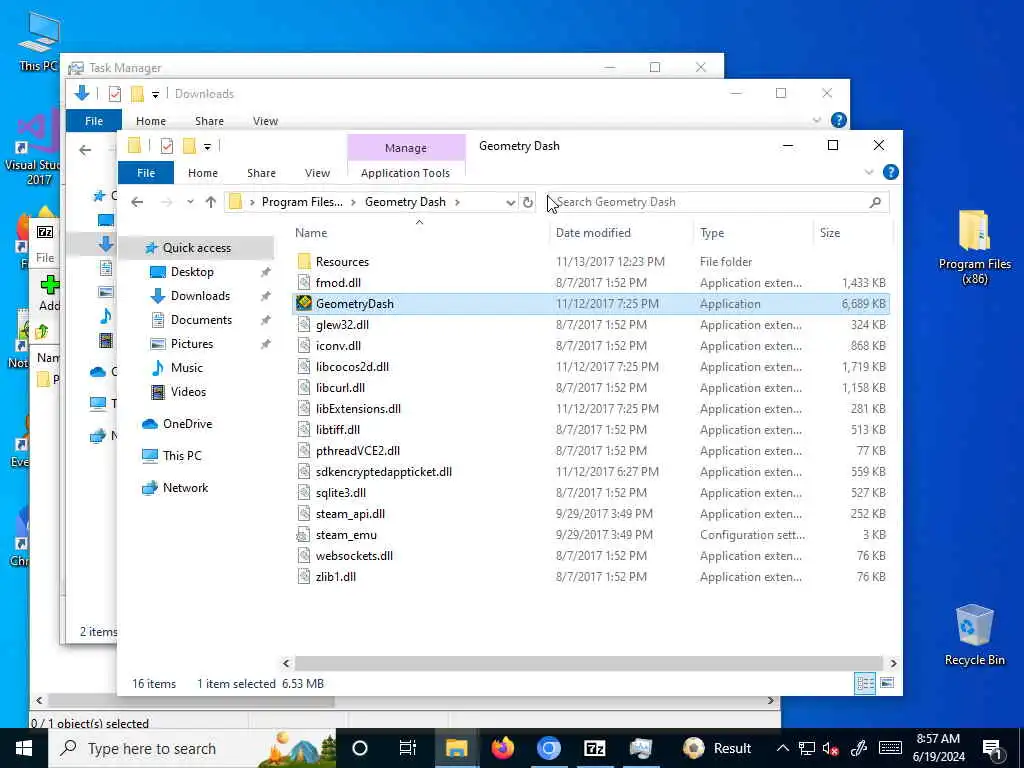Switch to the View ribbon tab
Viewport: 1024px width, 768px height.
[317, 173]
